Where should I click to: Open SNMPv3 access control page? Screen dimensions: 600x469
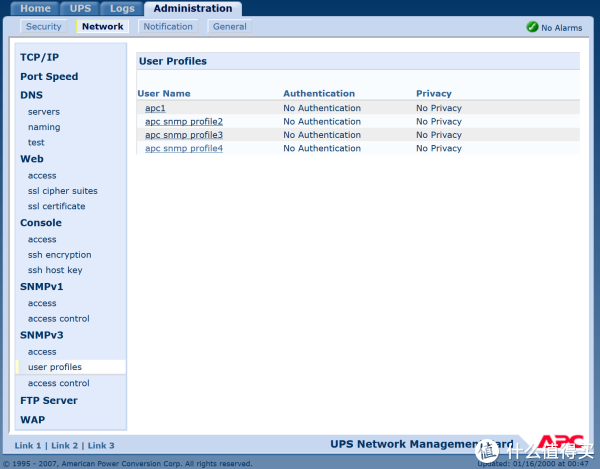point(59,383)
